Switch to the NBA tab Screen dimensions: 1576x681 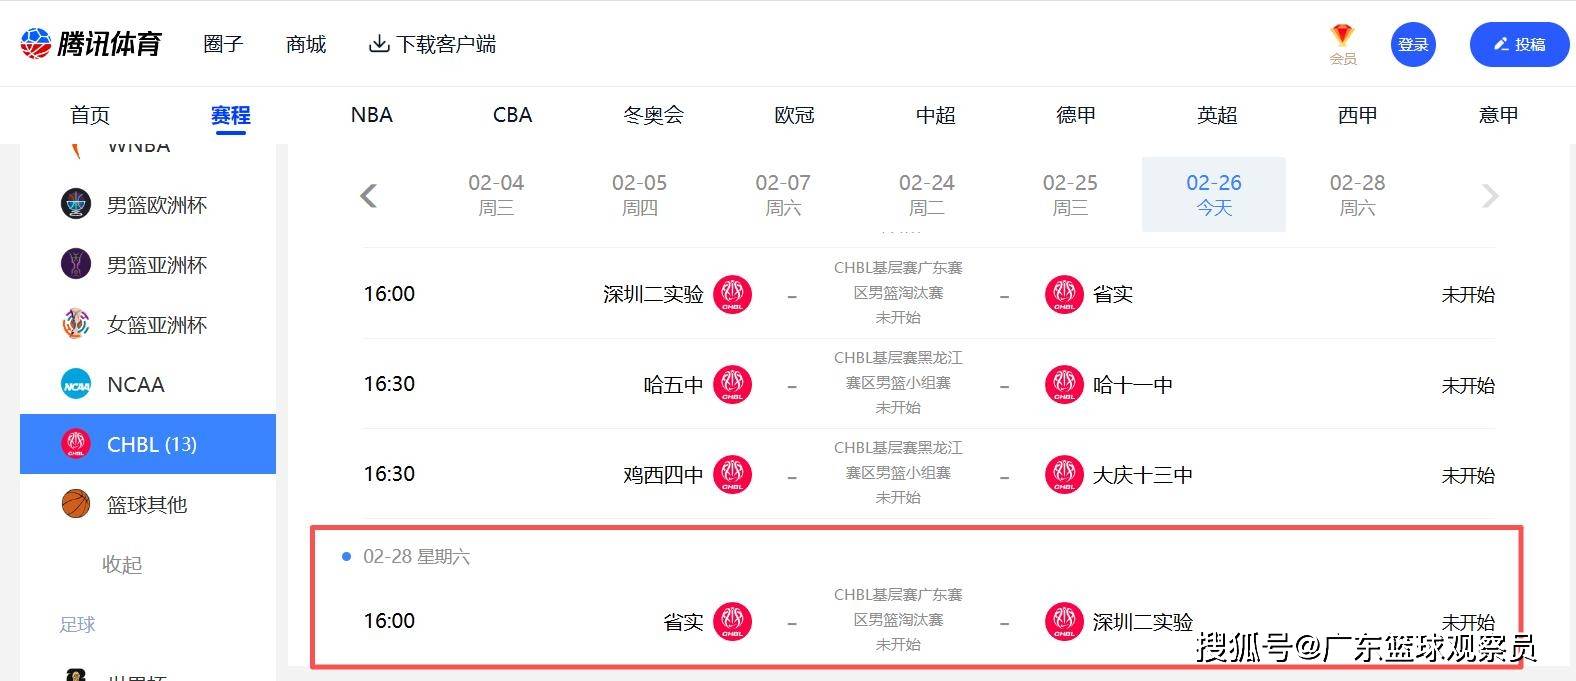(x=372, y=115)
